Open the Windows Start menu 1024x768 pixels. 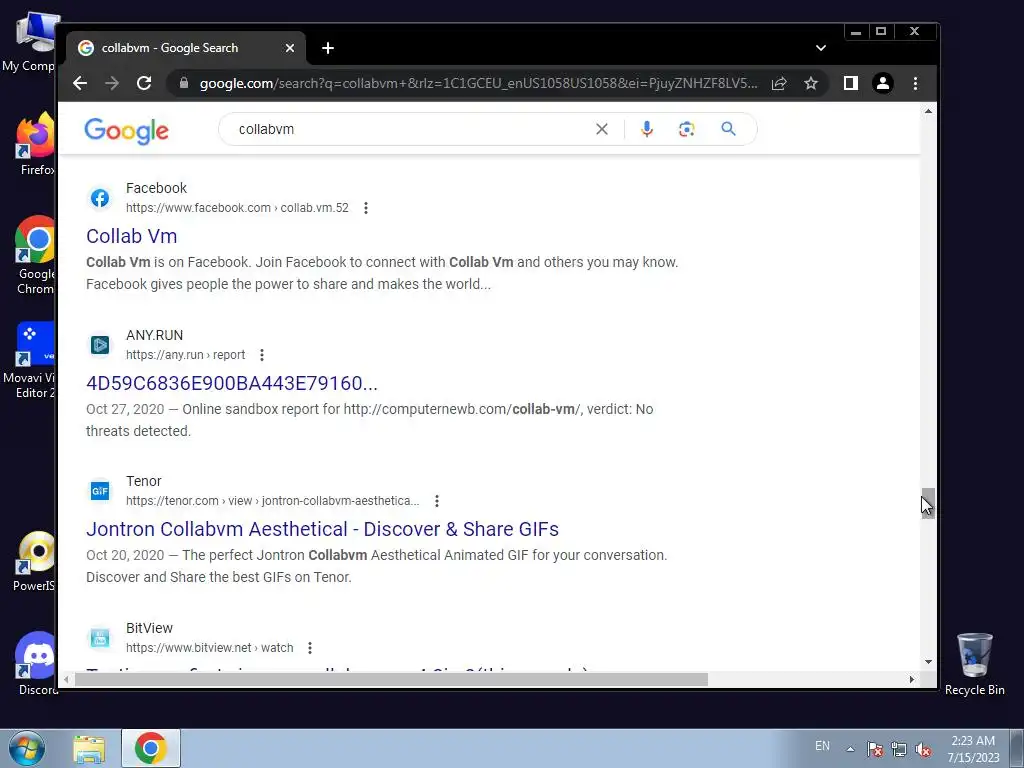coord(27,748)
